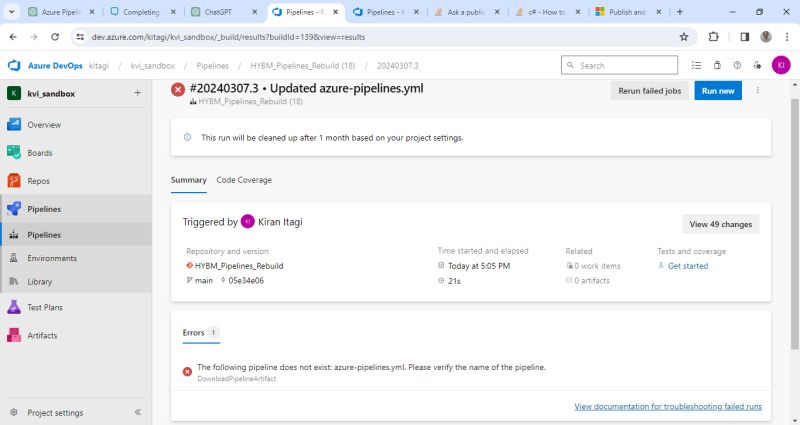Reload the browser page

point(55,37)
